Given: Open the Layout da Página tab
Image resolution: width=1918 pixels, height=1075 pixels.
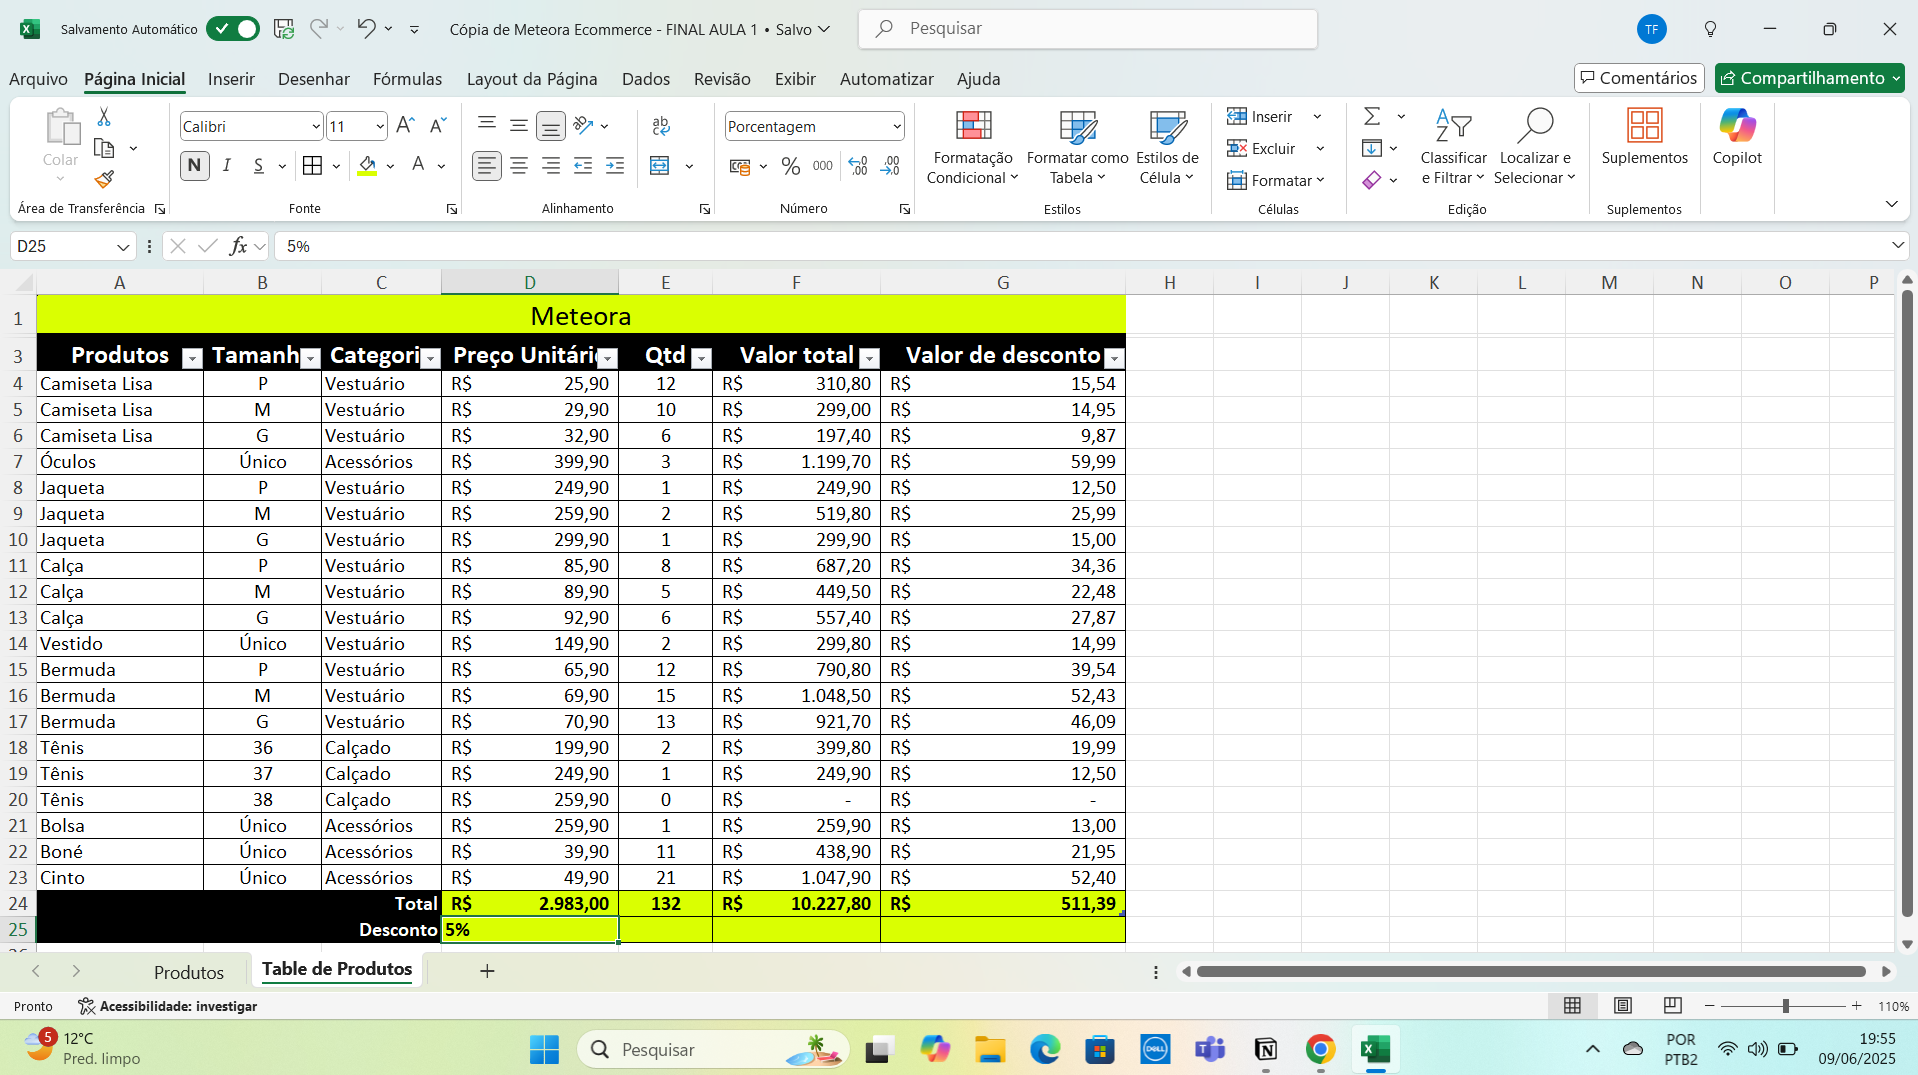Looking at the screenshot, I should point(532,79).
